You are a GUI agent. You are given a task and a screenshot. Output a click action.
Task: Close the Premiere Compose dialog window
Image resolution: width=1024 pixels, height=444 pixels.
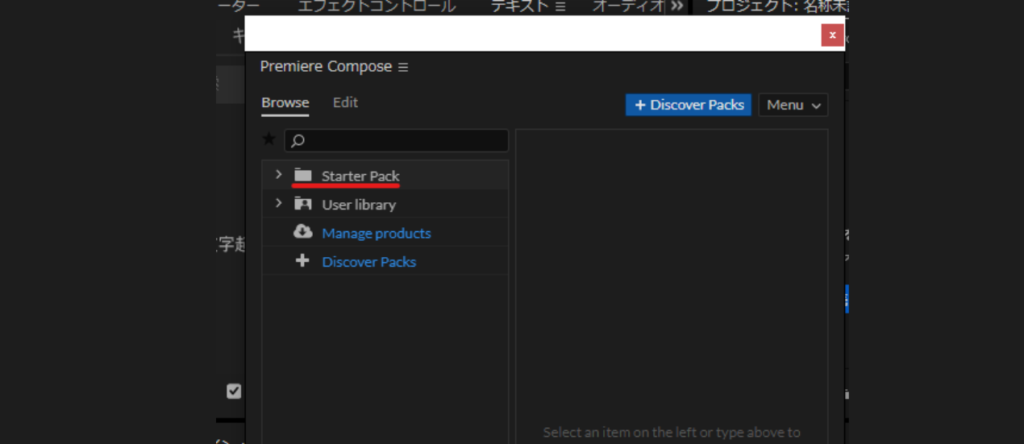coord(831,35)
